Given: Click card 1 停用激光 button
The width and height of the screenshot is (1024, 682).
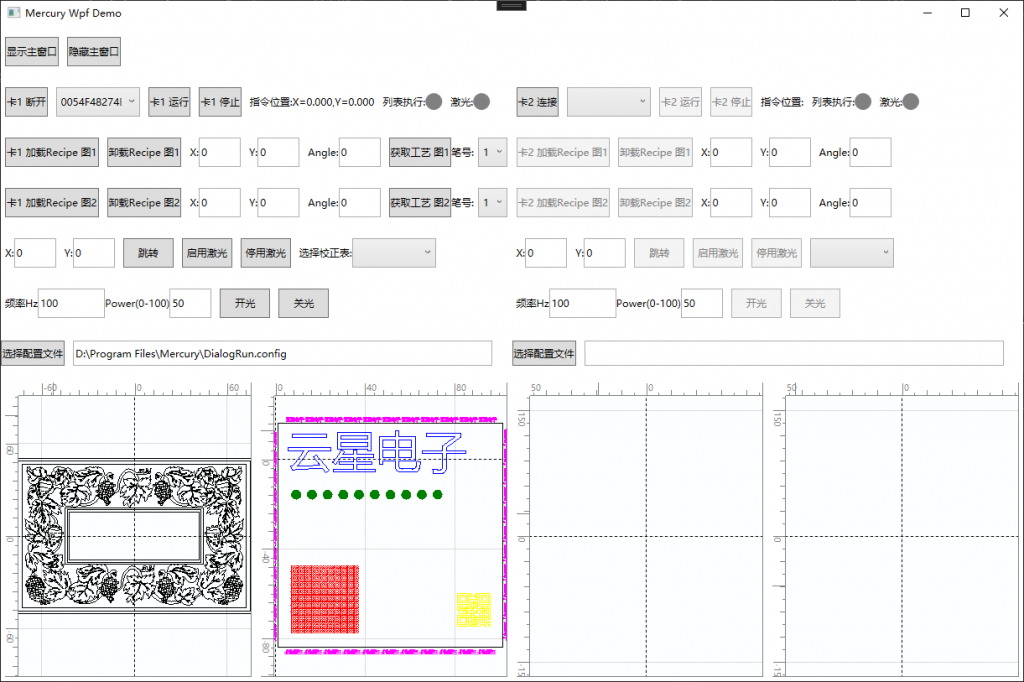Looking at the screenshot, I should pyautogui.click(x=266, y=253).
